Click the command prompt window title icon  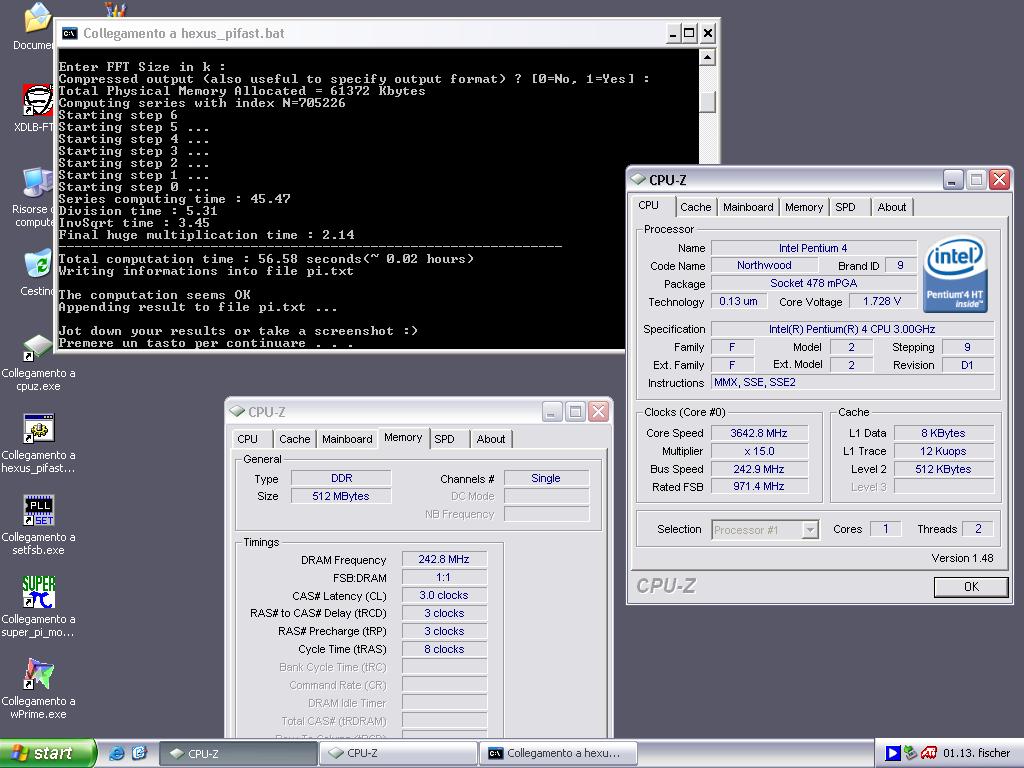[69, 33]
